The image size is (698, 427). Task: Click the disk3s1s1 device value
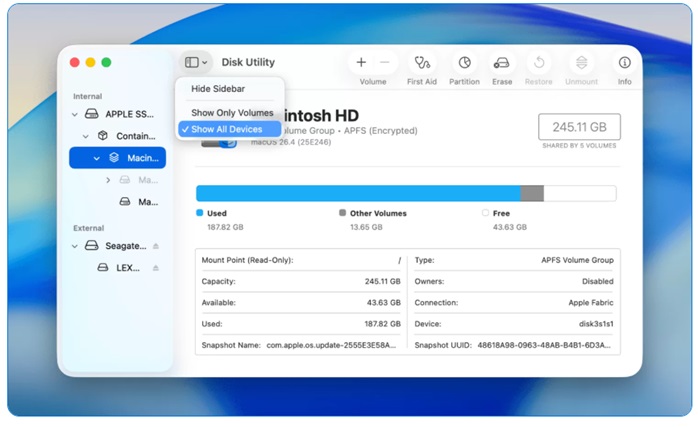[596, 324]
